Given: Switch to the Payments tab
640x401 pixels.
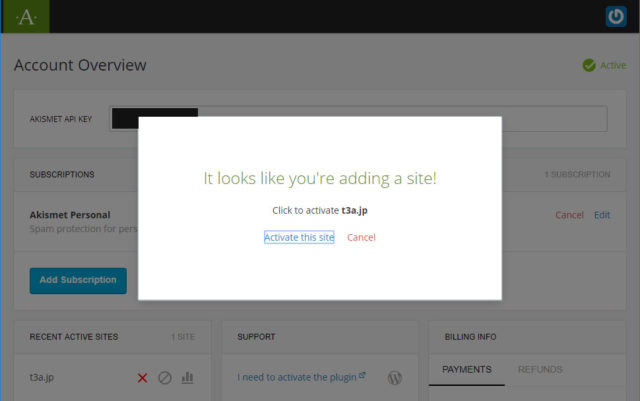Looking at the screenshot, I should click(467, 370).
